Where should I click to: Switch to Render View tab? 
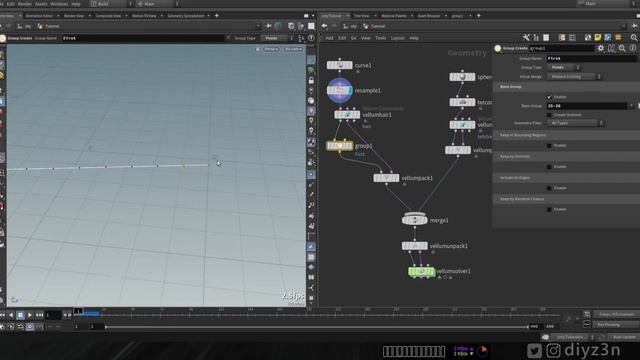(x=73, y=16)
